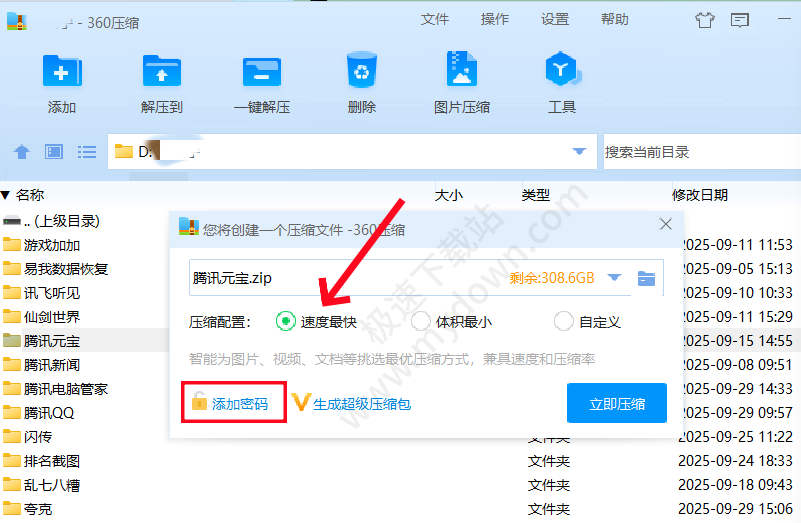Toggle sort arrow on the 名称 column

pyautogui.click(x=6, y=195)
